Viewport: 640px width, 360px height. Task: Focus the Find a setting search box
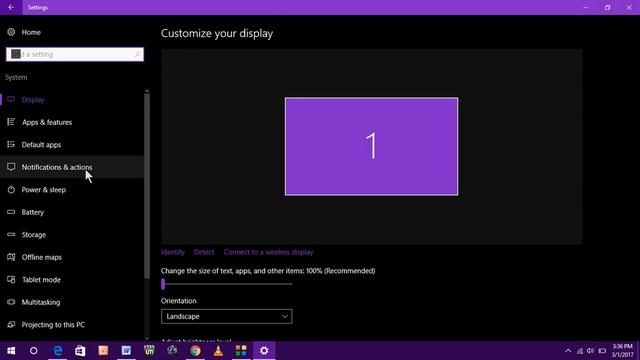pyautogui.click(x=75, y=54)
